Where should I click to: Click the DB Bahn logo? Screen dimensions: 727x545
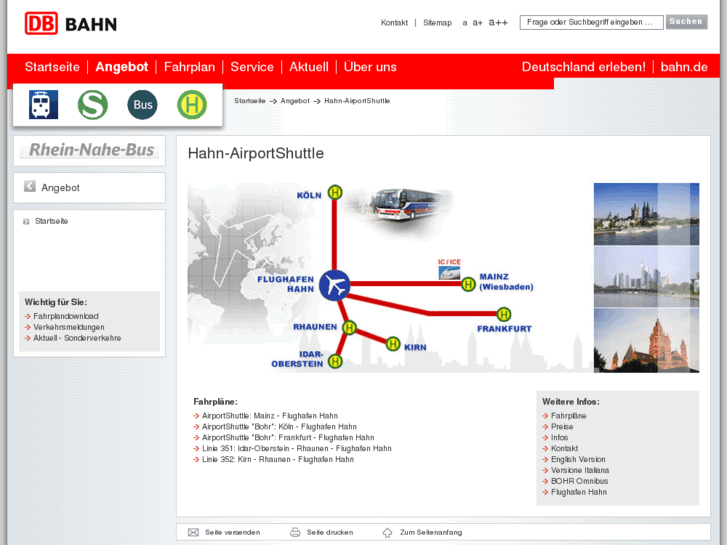point(70,24)
